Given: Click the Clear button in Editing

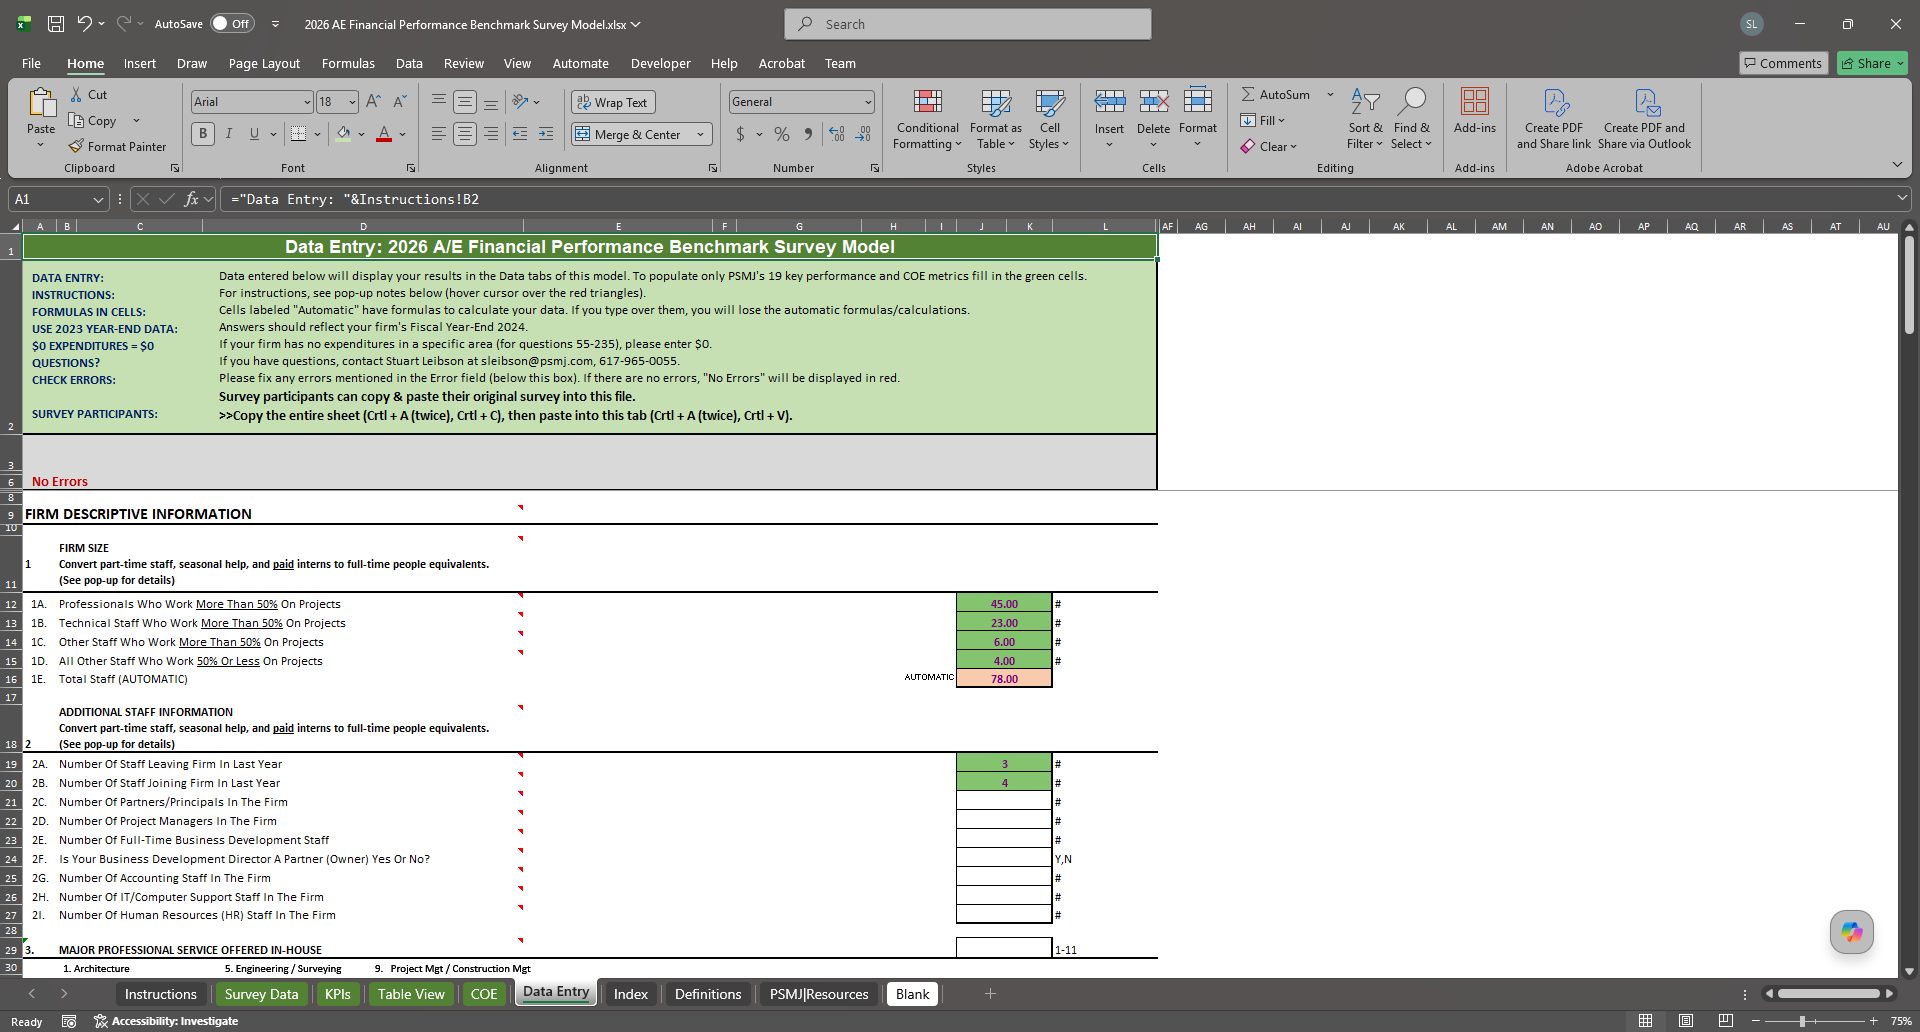Looking at the screenshot, I should coord(1268,146).
